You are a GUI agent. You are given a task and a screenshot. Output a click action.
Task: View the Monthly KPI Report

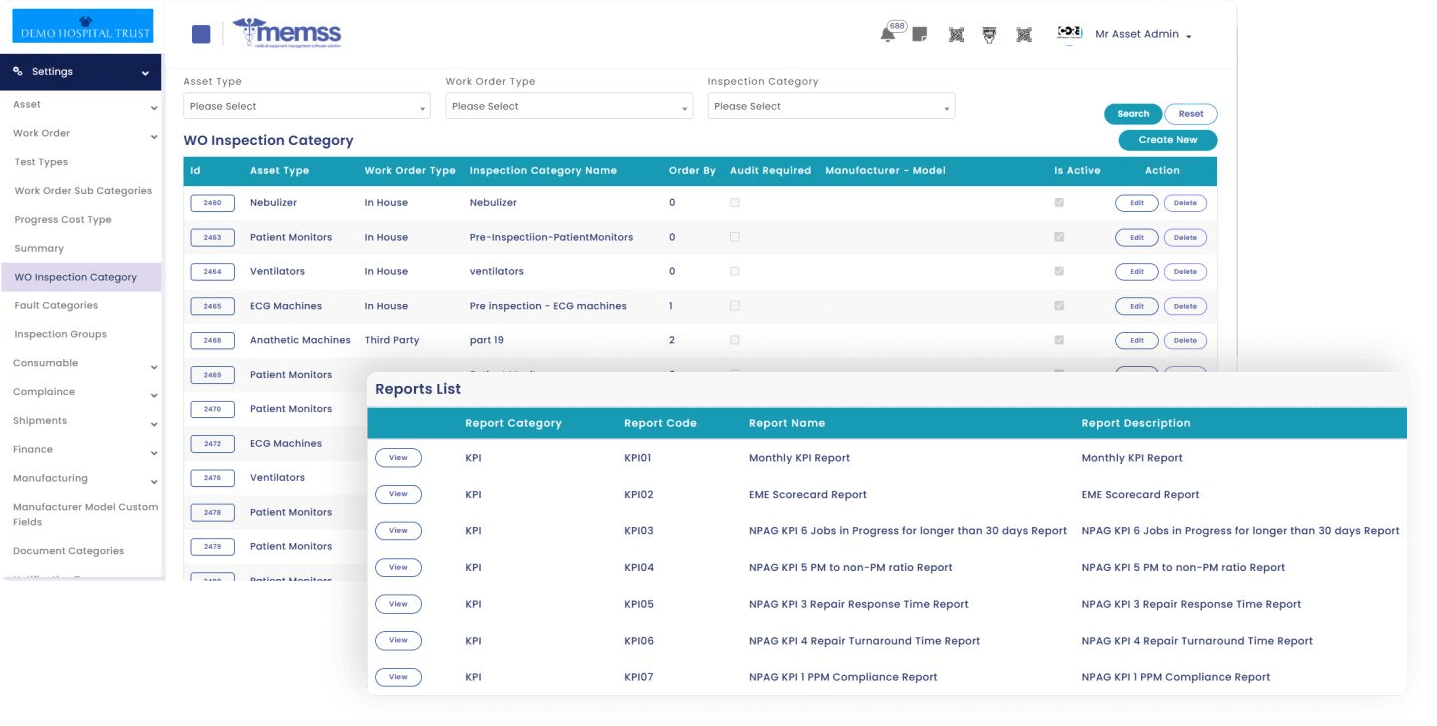tap(398, 458)
